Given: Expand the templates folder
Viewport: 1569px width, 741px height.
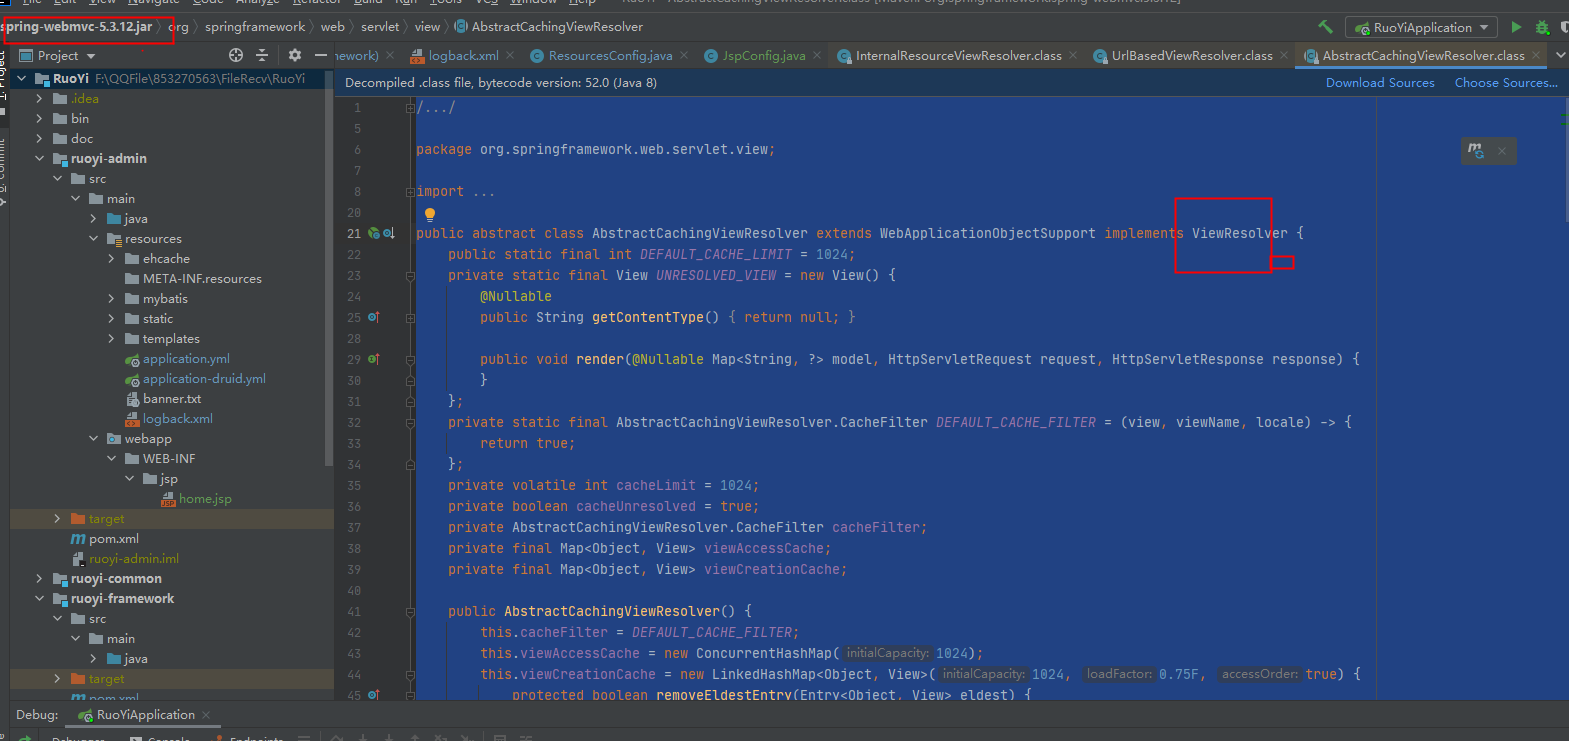Looking at the screenshot, I should coord(111,338).
